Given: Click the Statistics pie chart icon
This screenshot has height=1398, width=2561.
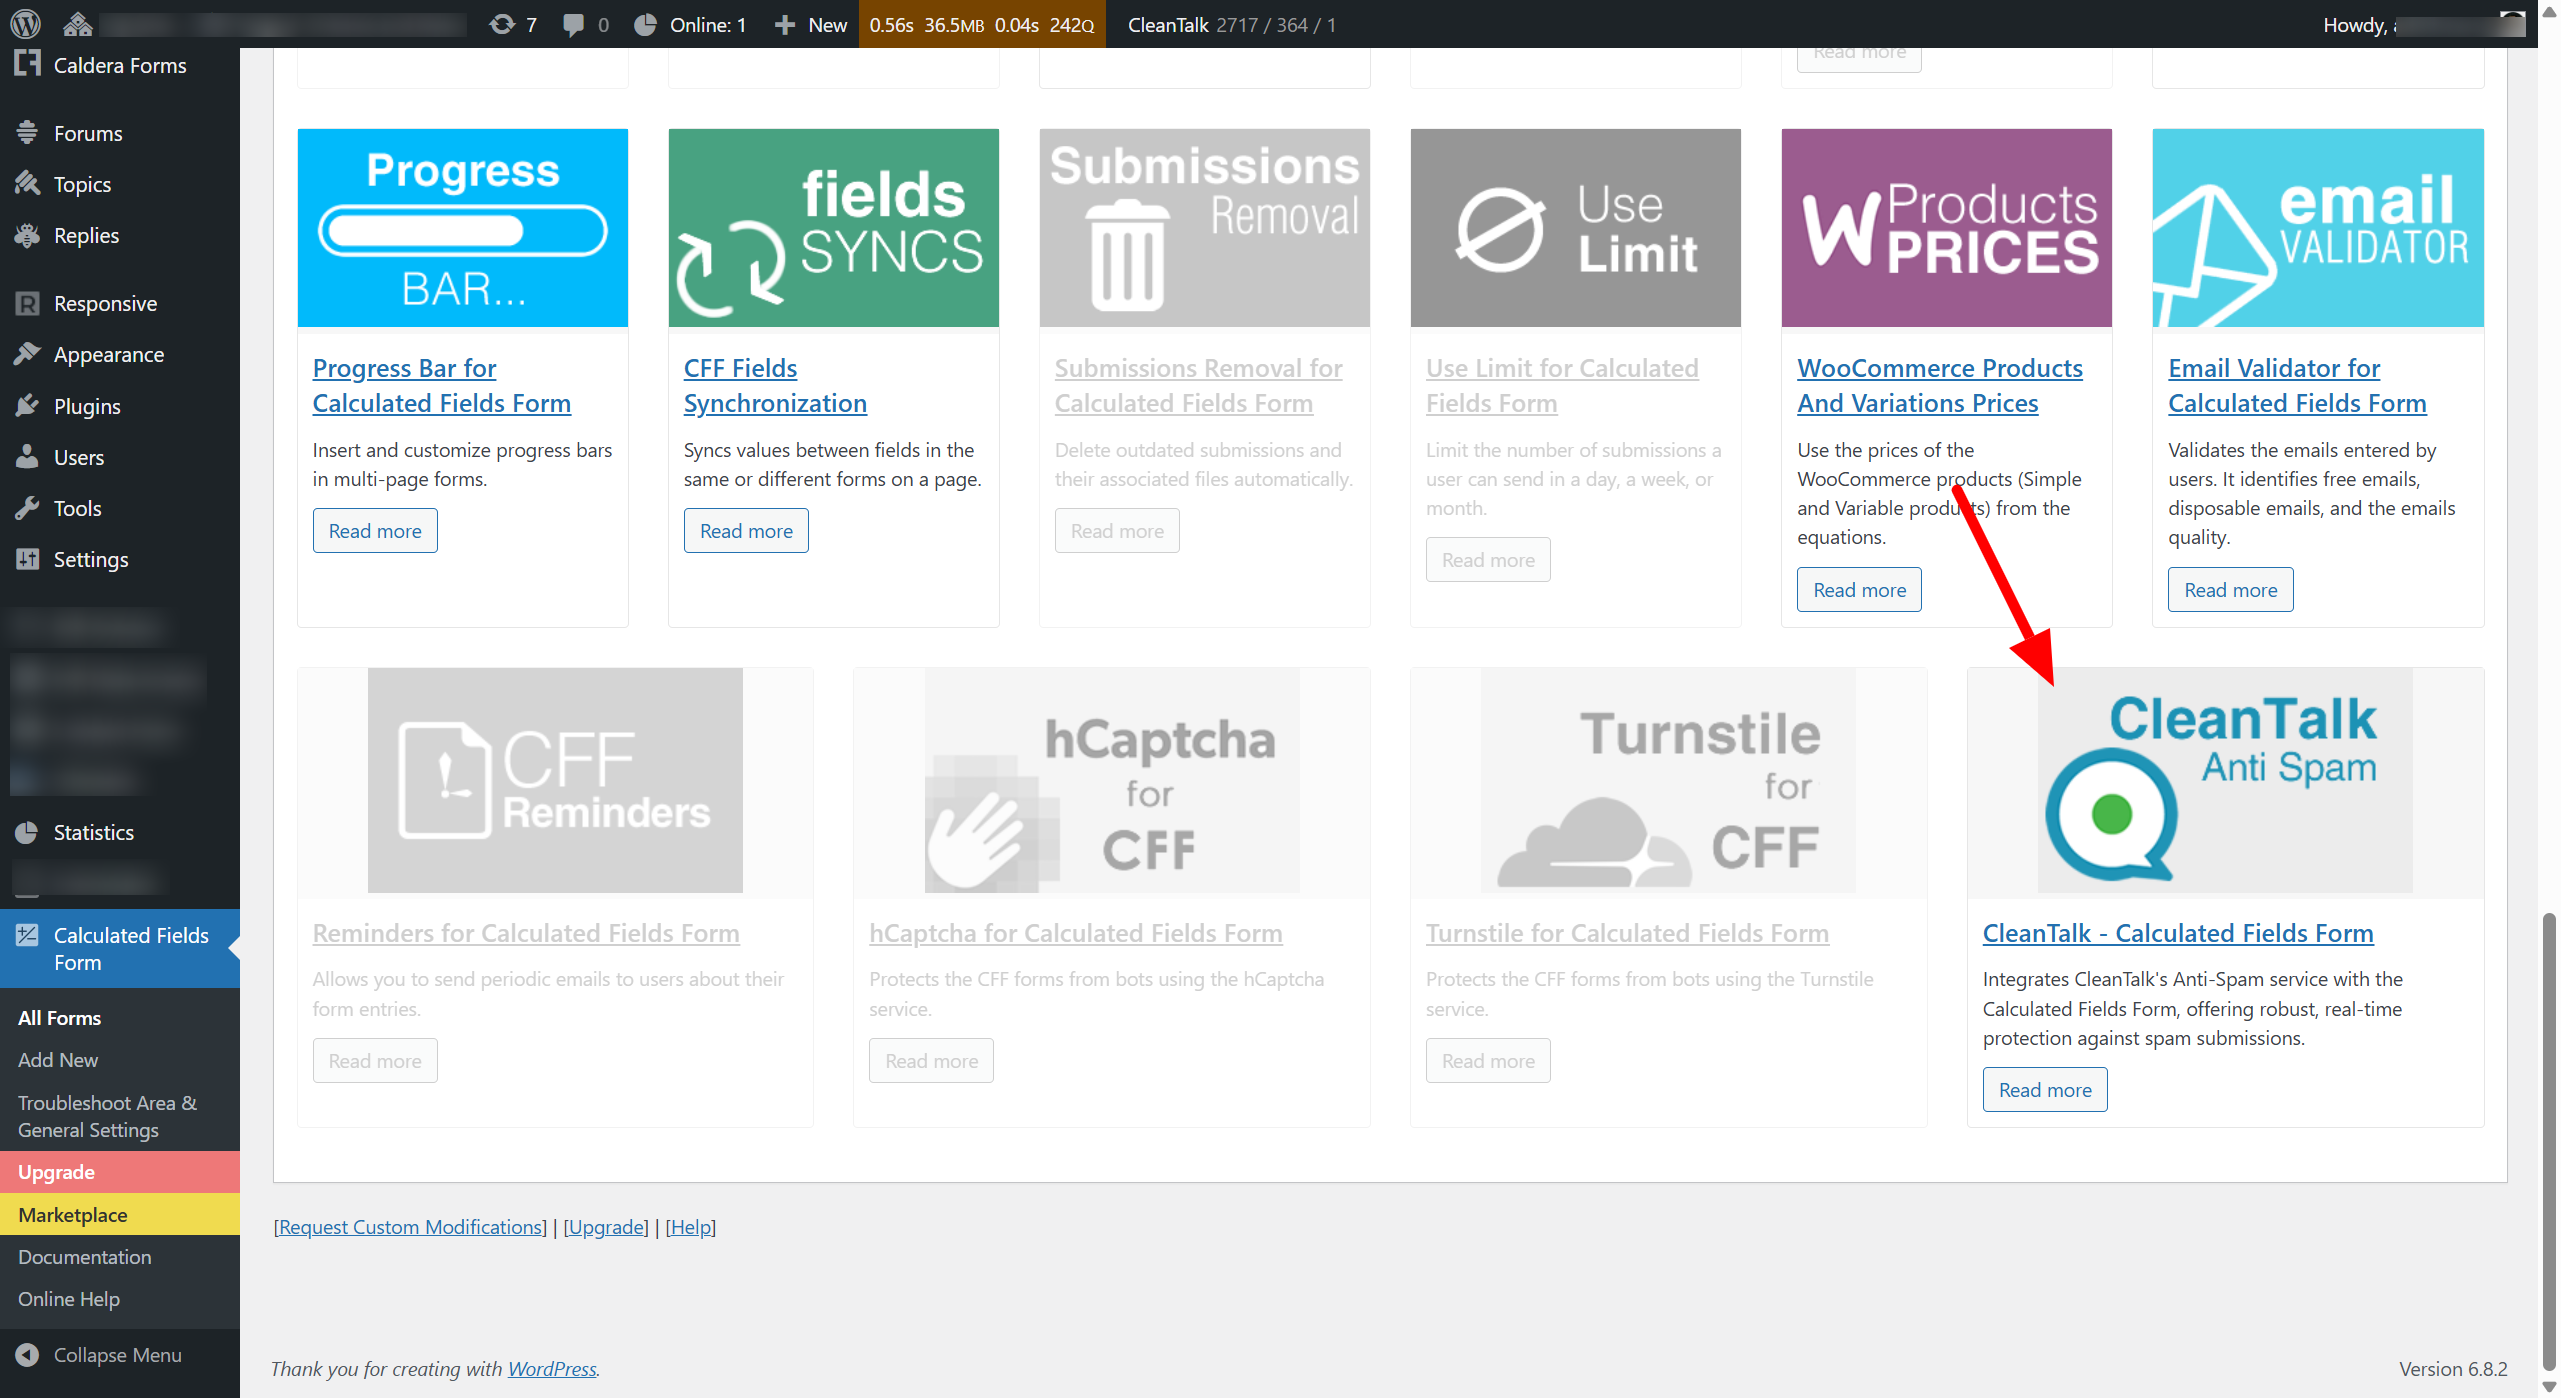Looking at the screenshot, I should click(27, 832).
